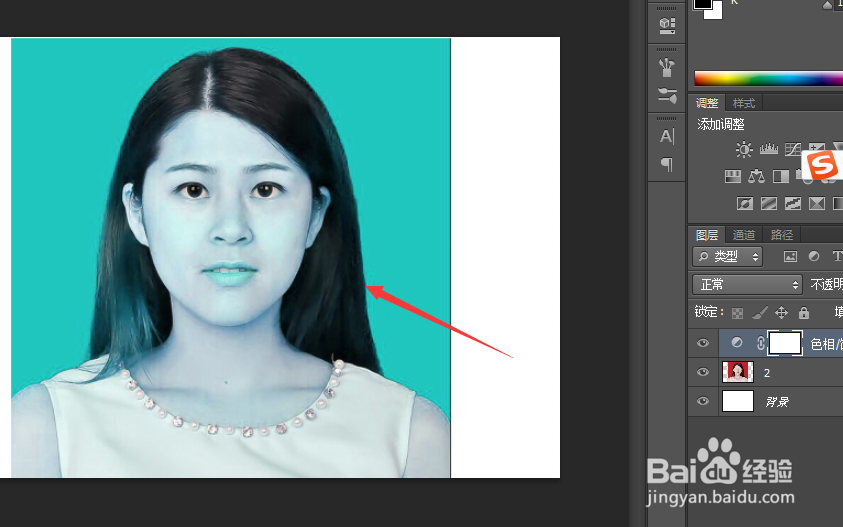Add a Black & White adjustment

[x=781, y=176]
